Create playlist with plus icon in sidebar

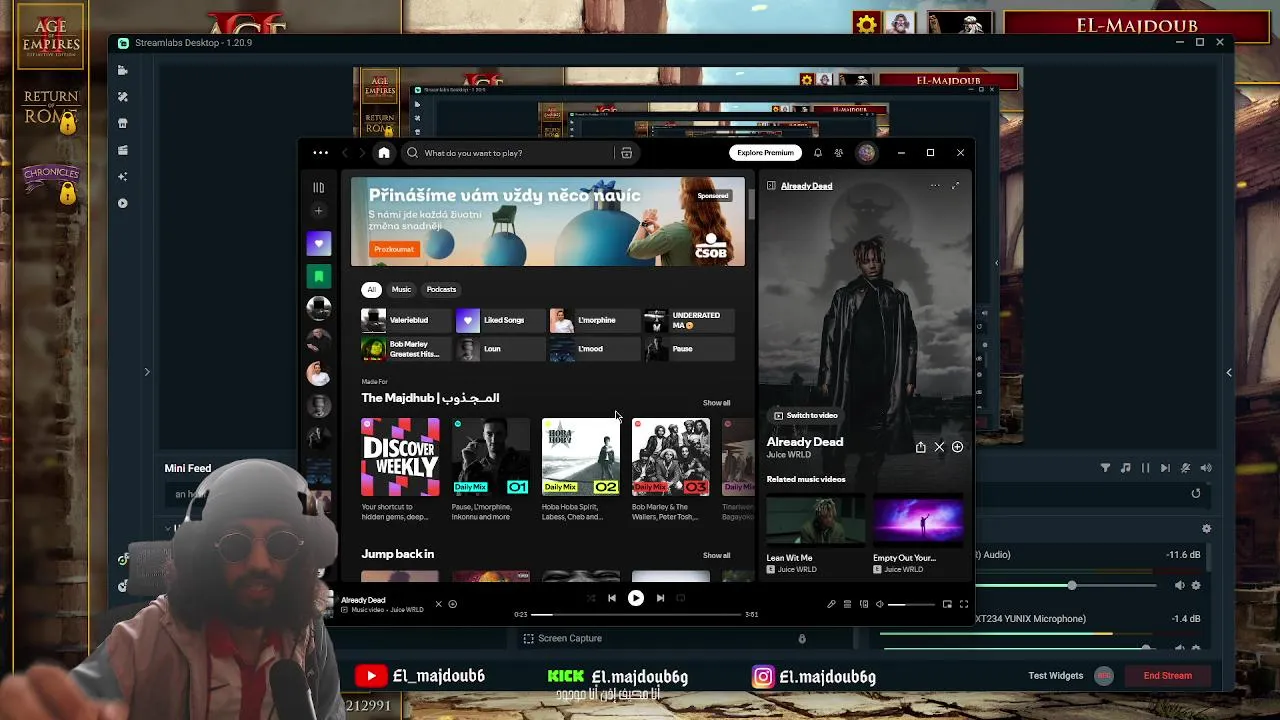click(319, 211)
